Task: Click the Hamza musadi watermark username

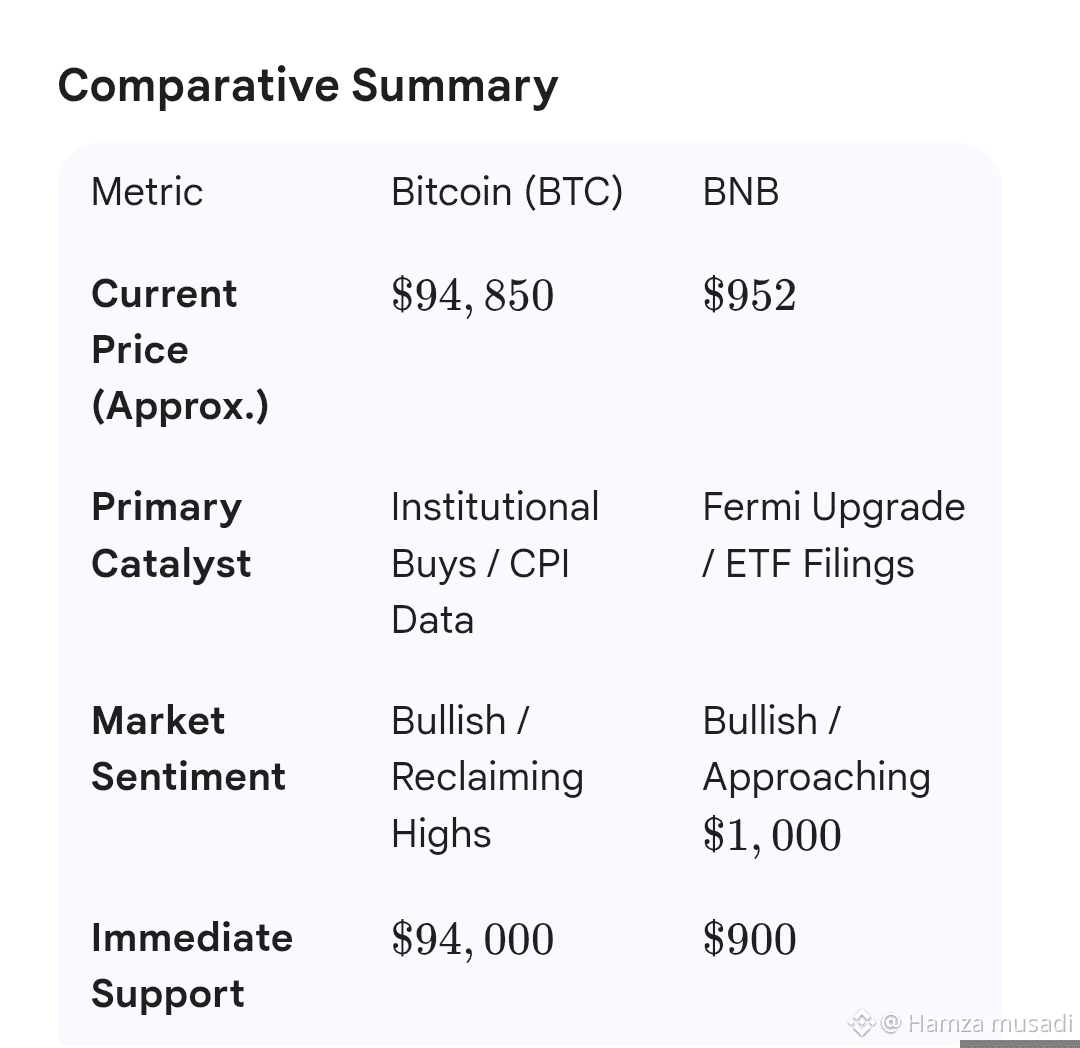Action: pyautogui.click(x=990, y=1023)
